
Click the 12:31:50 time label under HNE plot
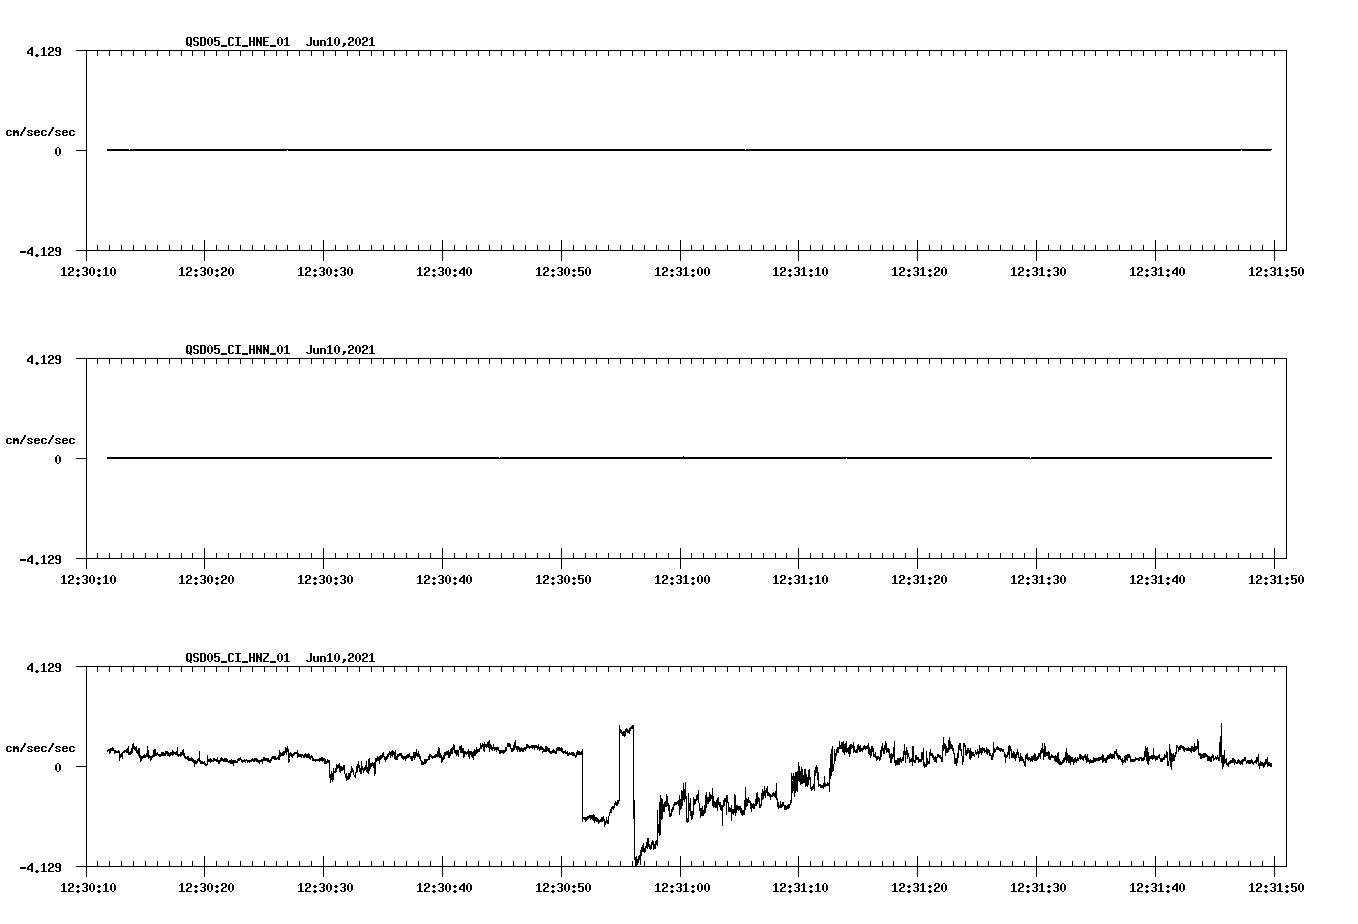(x=1275, y=271)
